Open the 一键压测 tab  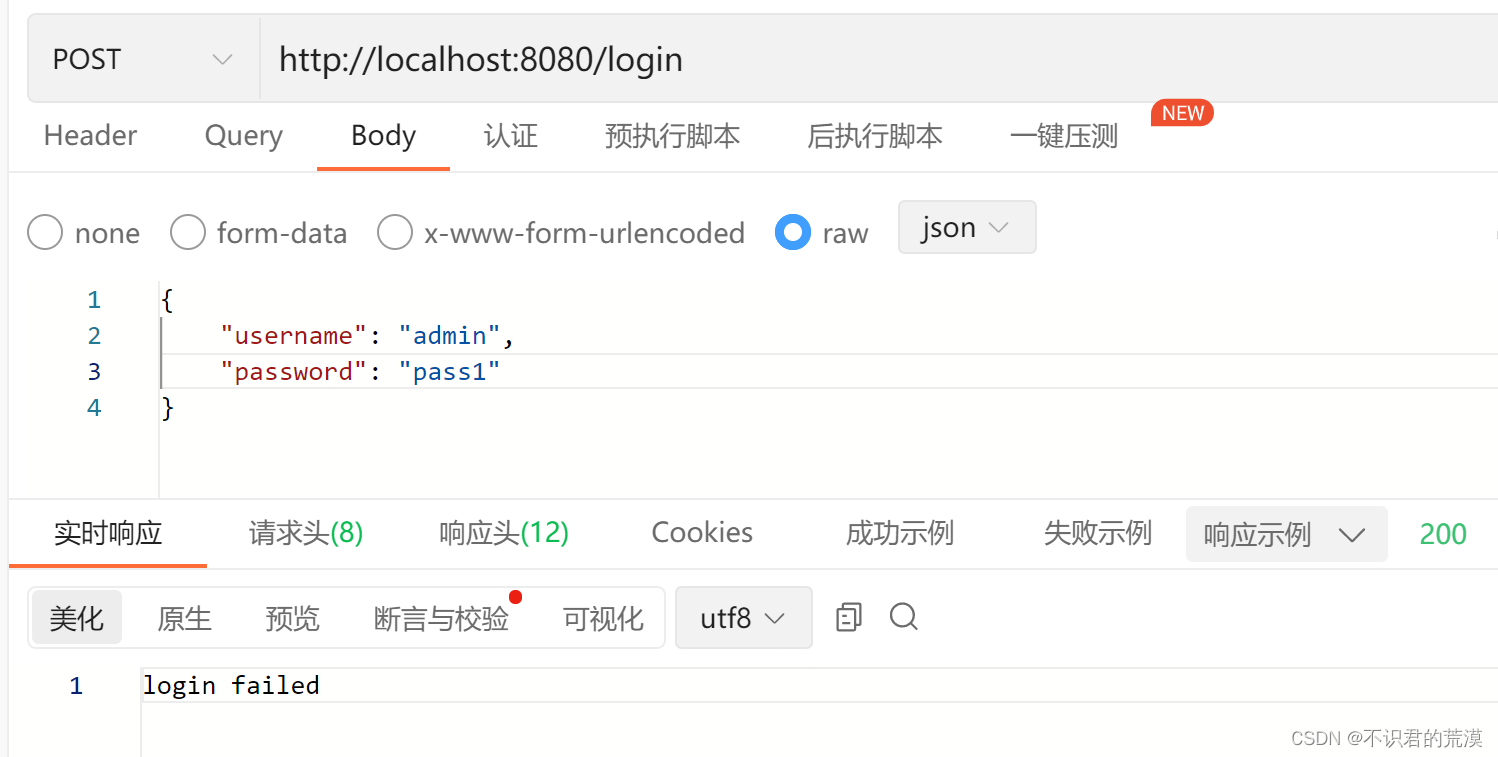(x=1064, y=135)
